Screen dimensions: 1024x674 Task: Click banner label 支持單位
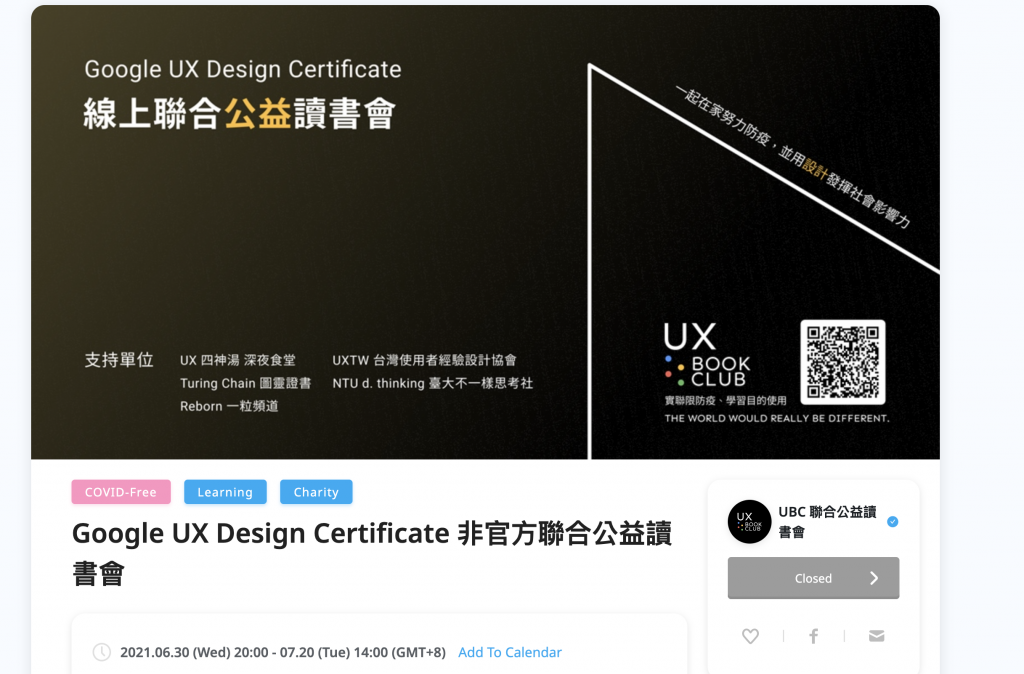click(x=119, y=360)
